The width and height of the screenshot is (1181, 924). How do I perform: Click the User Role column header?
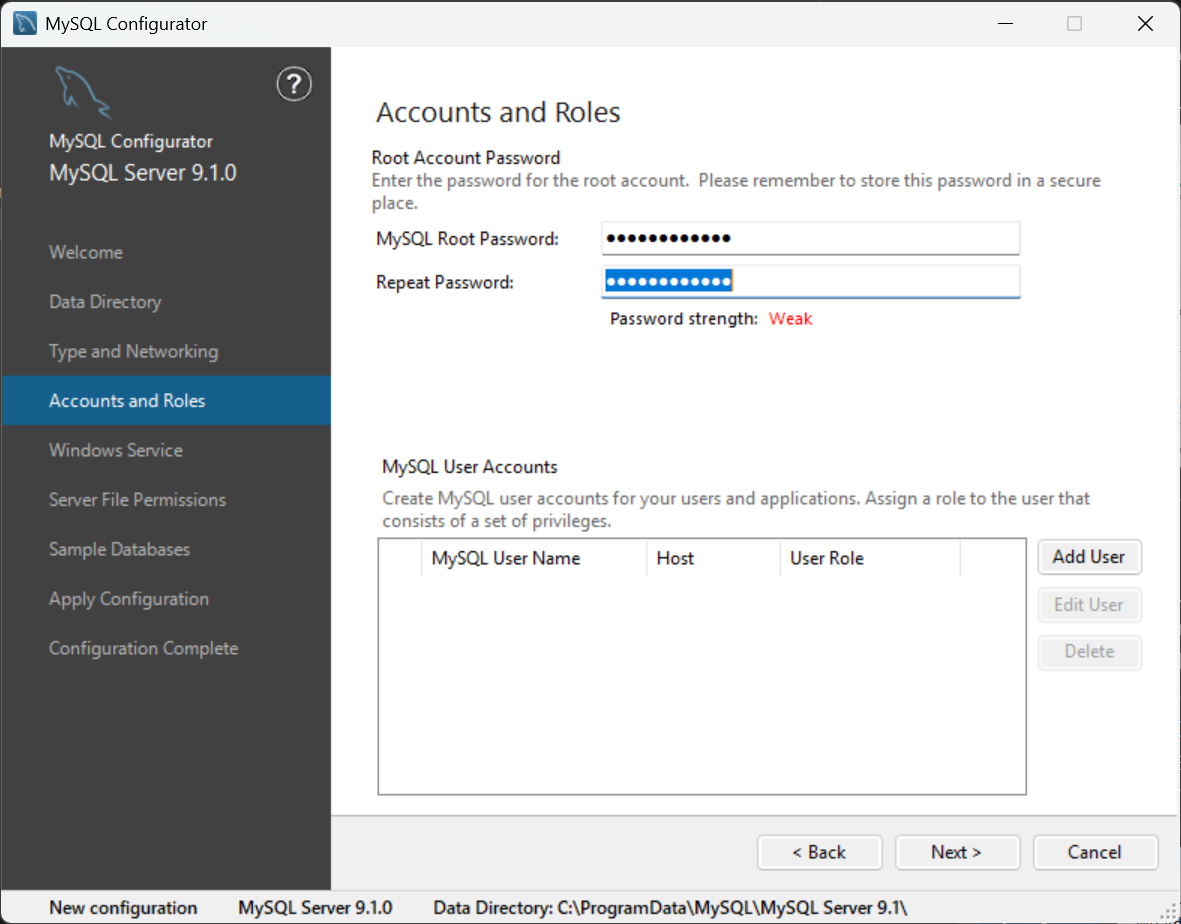(x=827, y=559)
